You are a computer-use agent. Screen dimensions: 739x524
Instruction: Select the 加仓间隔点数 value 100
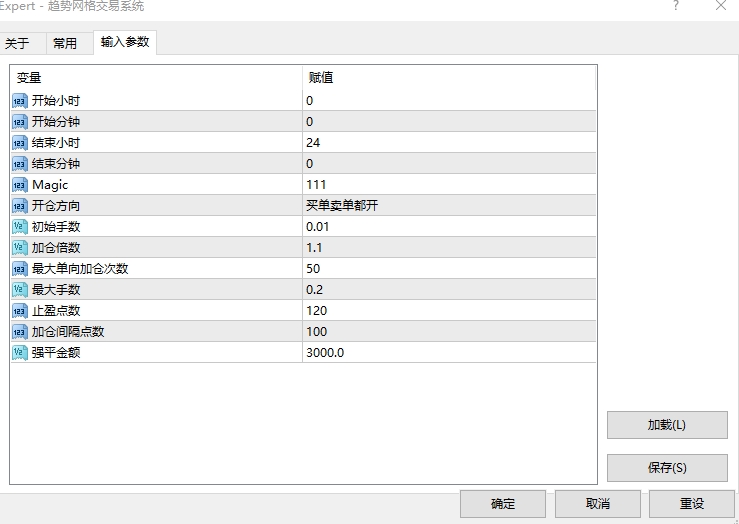(x=448, y=331)
